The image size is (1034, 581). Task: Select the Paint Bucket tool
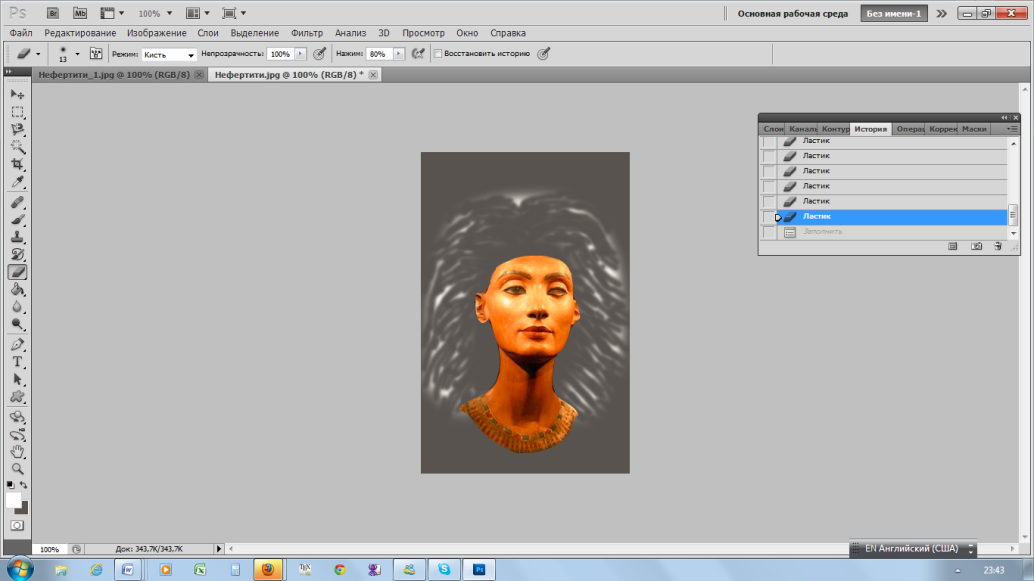point(17,289)
